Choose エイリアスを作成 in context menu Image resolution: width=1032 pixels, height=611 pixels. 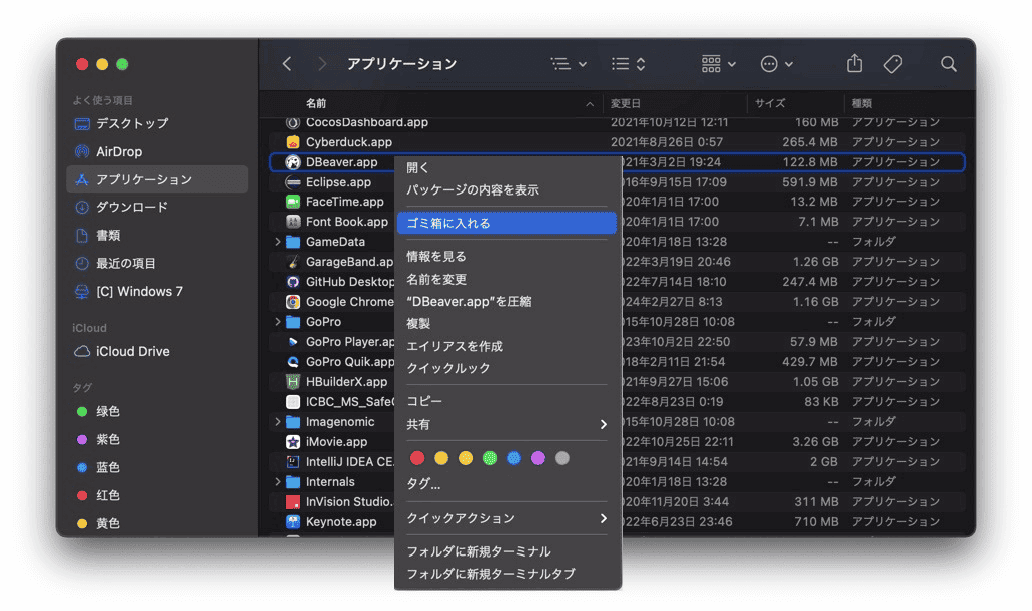[507, 346]
